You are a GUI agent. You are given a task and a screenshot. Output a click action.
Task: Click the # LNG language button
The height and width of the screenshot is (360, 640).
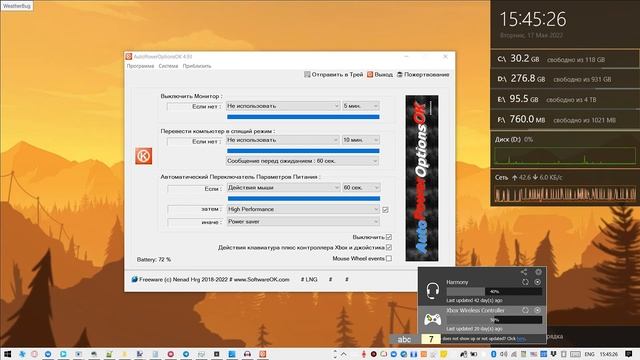309,280
